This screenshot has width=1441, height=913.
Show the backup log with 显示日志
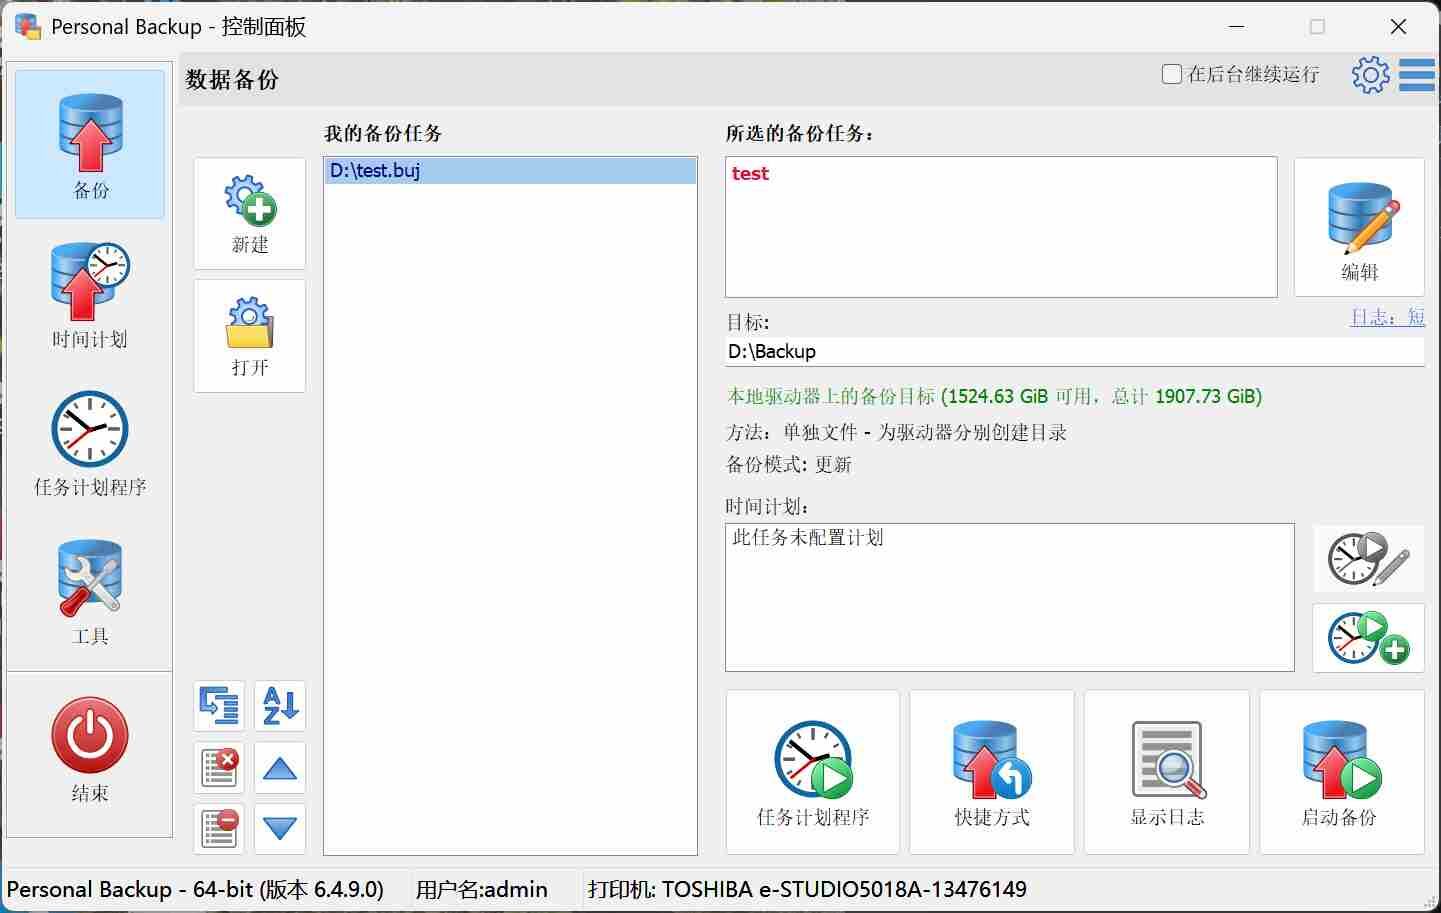(x=1166, y=772)
